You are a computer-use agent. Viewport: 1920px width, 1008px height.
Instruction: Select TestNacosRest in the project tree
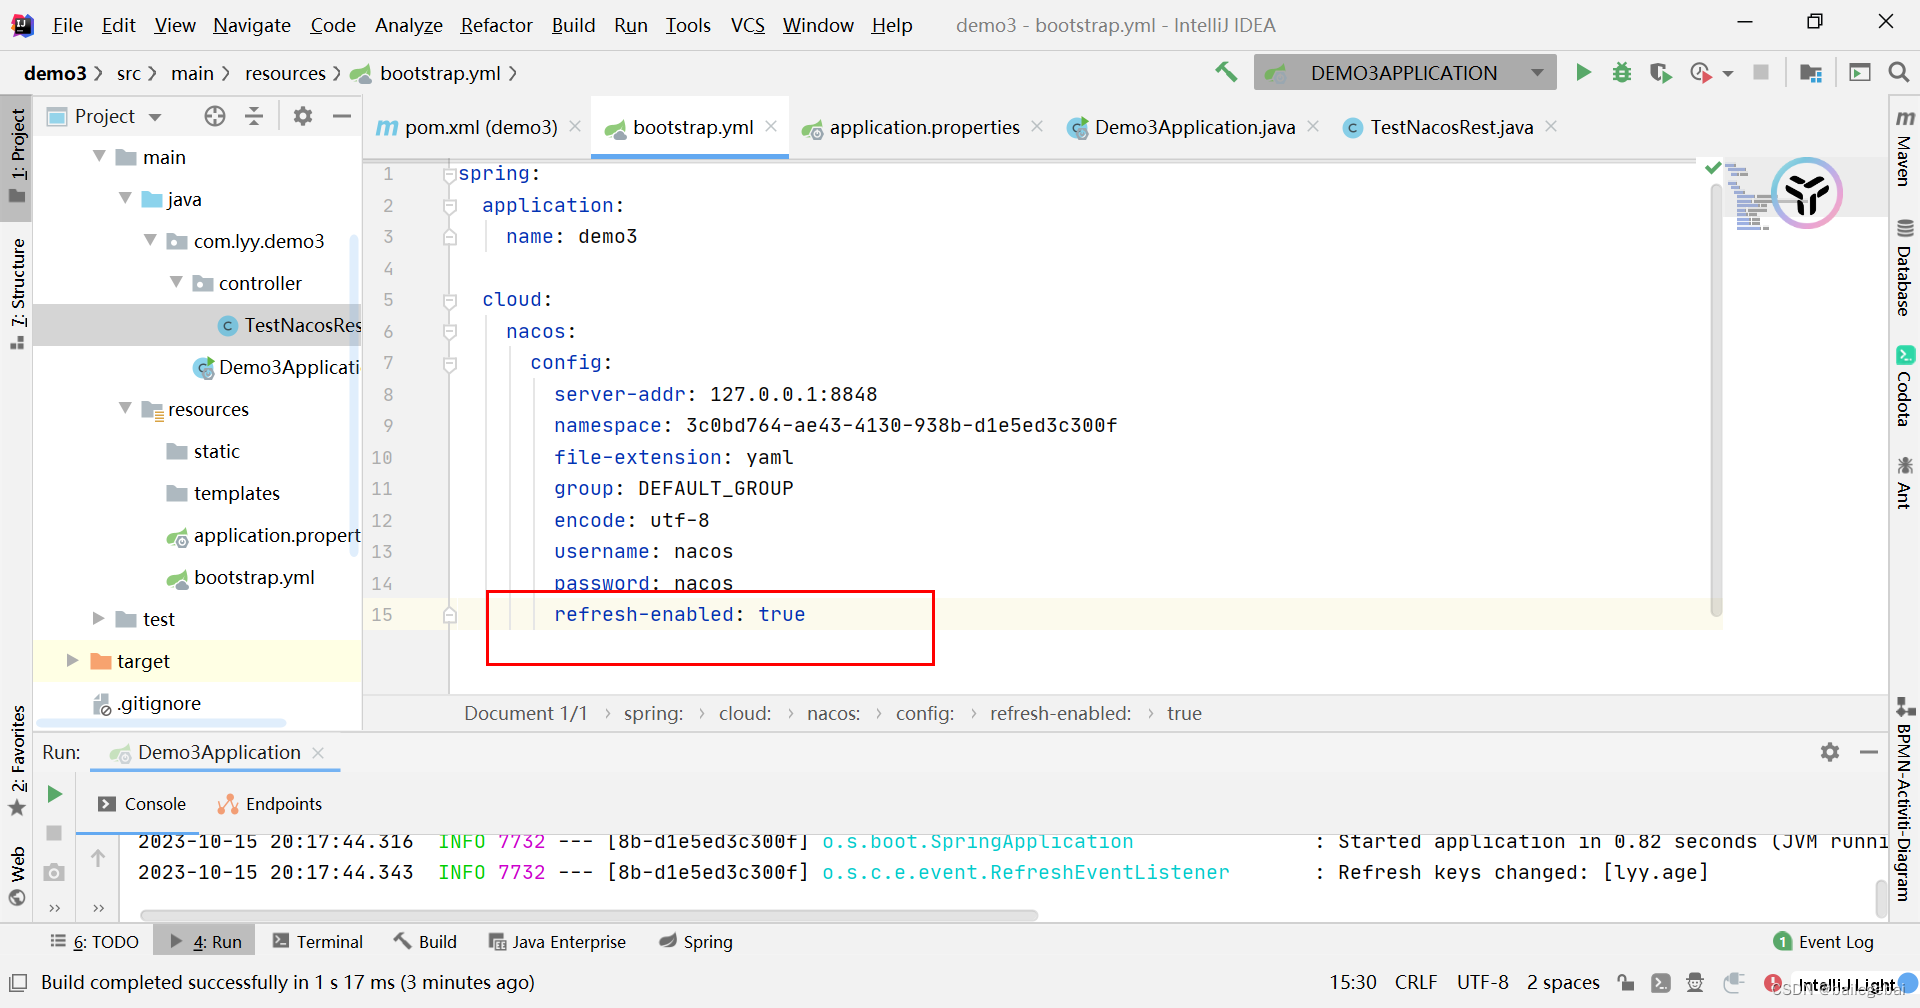(302, 325)
